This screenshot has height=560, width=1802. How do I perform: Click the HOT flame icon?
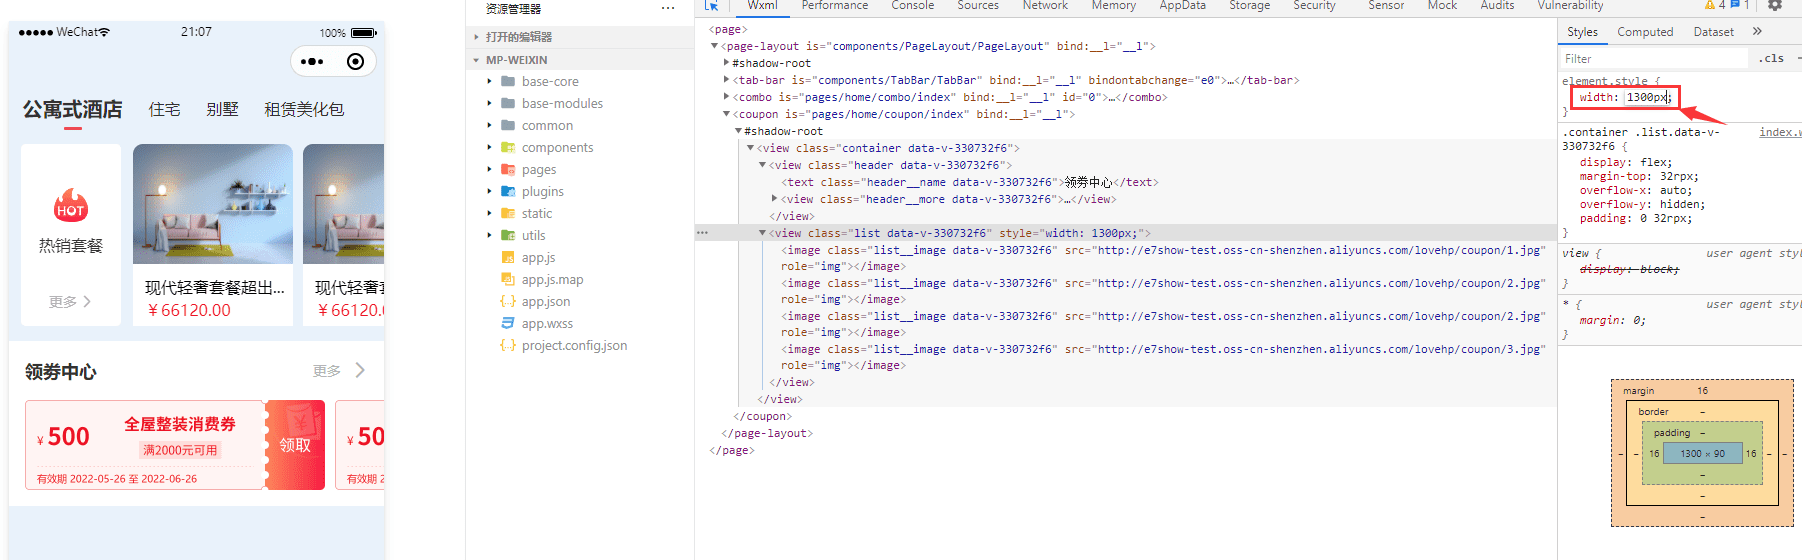[x=71, y=205]
